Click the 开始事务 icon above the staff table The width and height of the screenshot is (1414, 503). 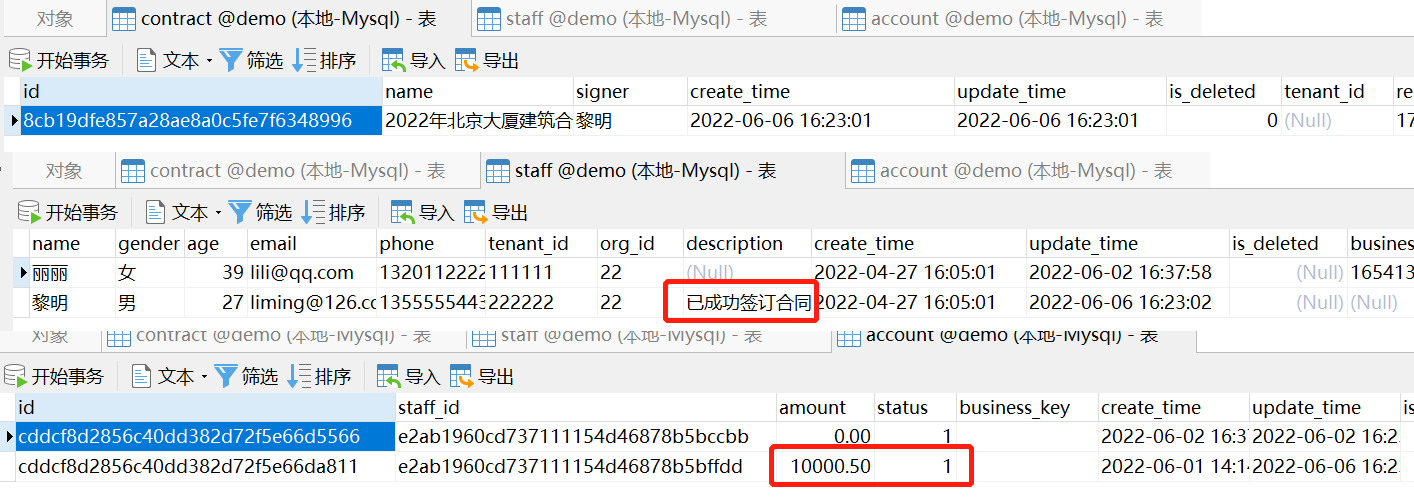tap(30, 212)
